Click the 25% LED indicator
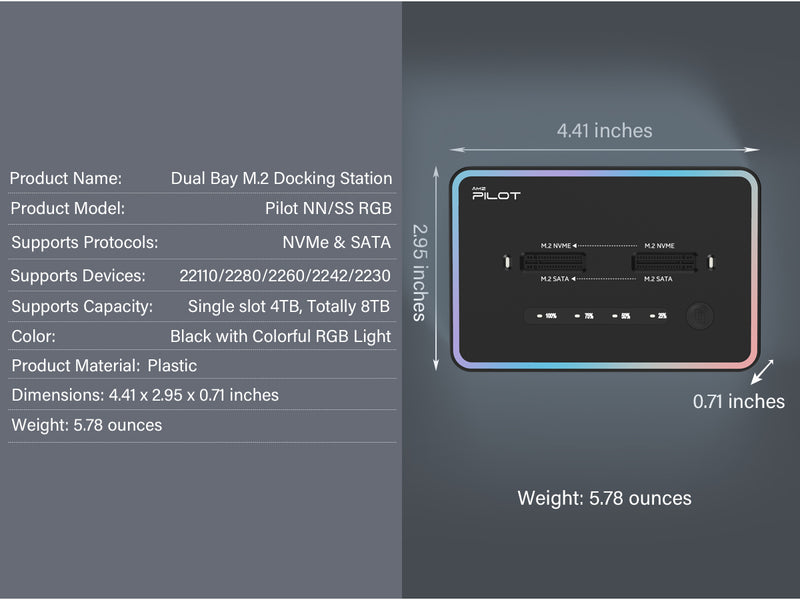 (658, 316)
